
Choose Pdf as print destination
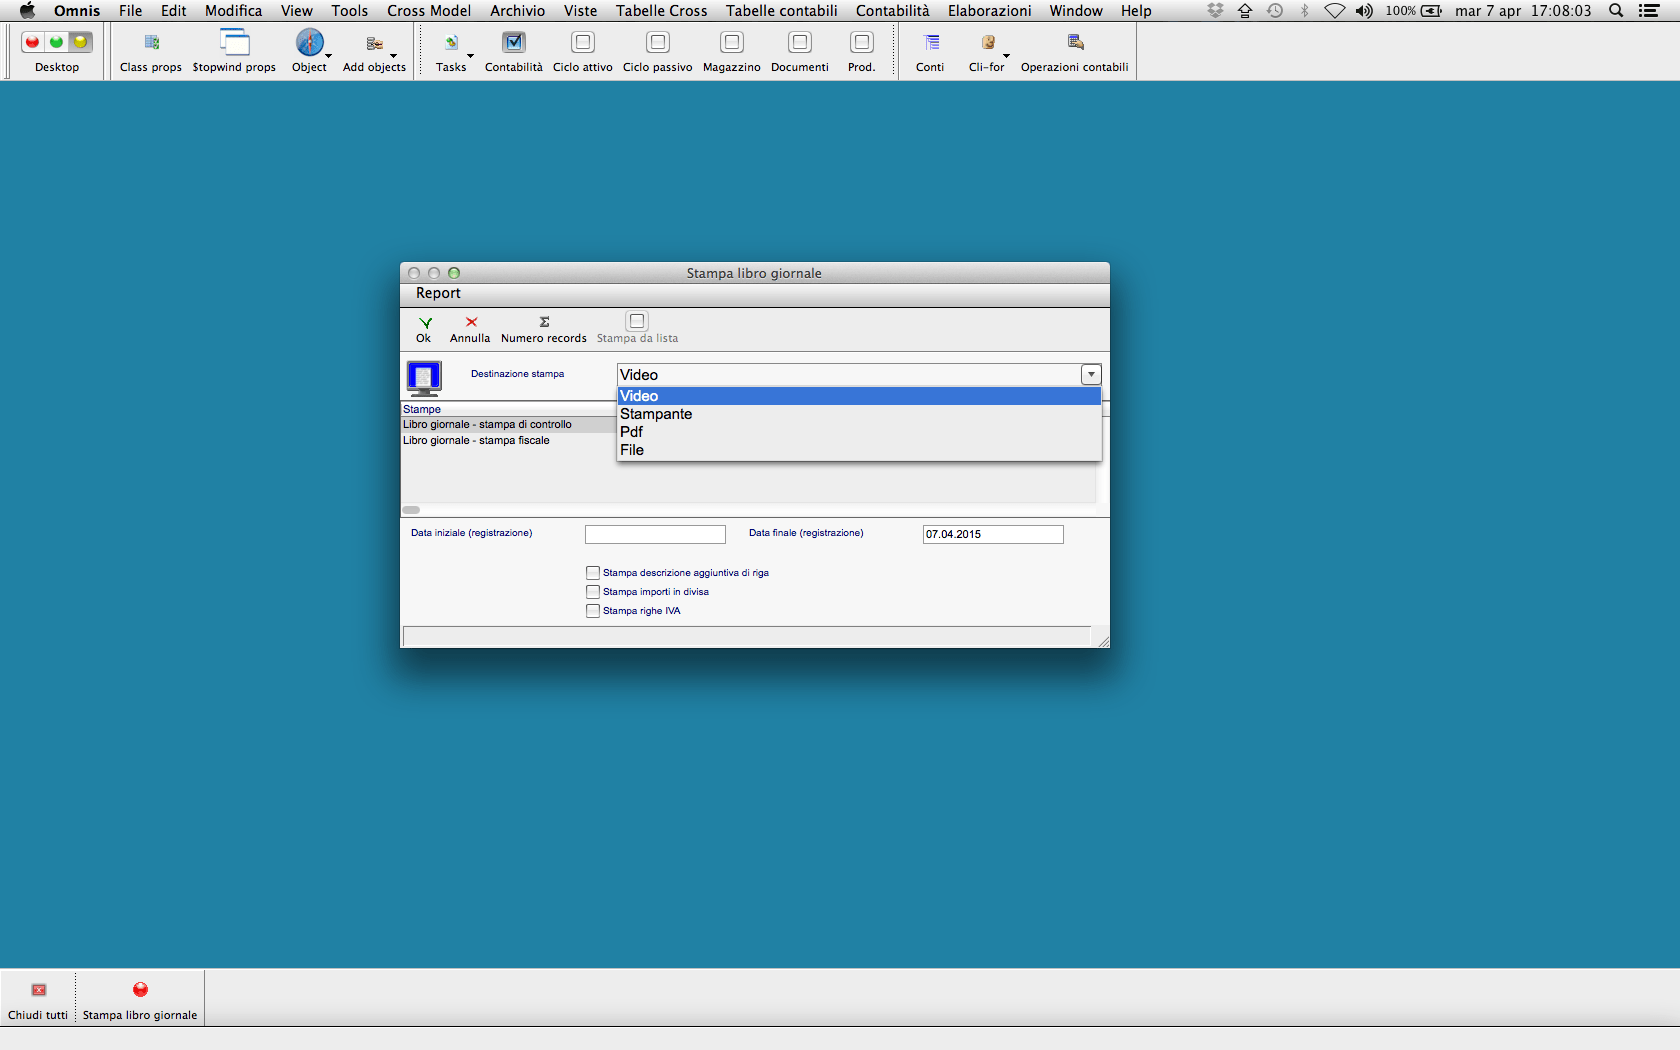tap(632, 432)
